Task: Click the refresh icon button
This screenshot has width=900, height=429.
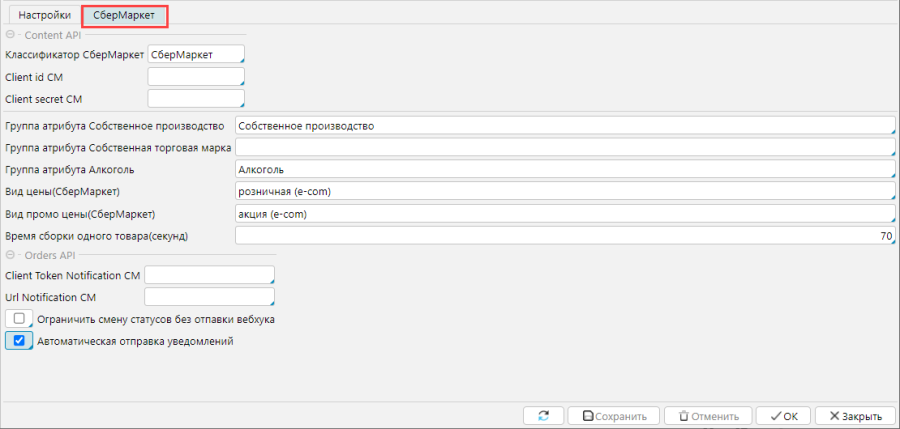Action: click(543, 416)
